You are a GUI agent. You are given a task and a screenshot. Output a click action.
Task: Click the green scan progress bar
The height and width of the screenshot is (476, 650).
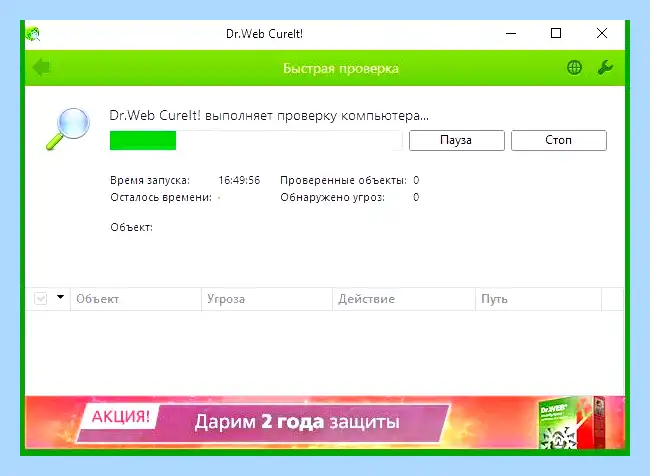point(256,140)
